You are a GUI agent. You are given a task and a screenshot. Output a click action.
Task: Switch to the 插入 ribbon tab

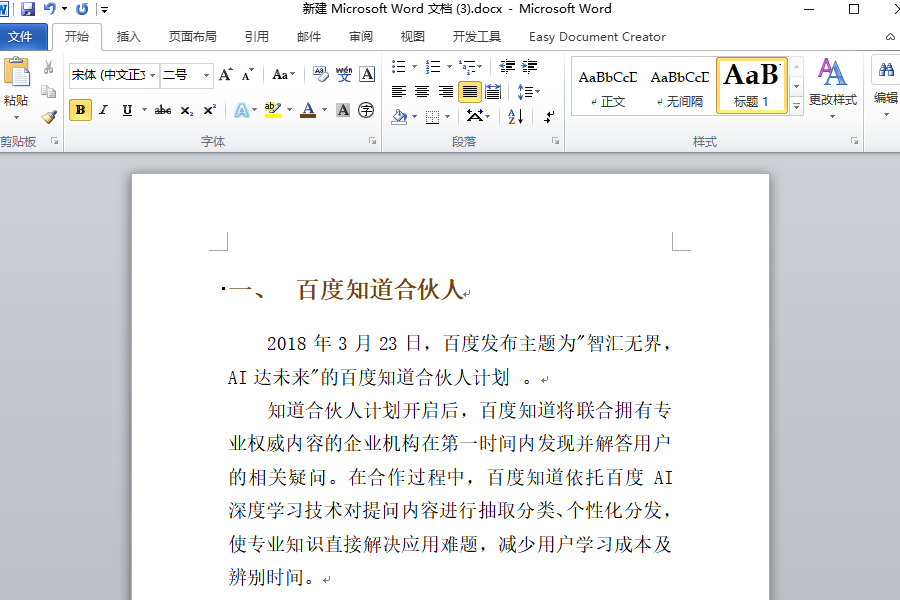(129, 37)
